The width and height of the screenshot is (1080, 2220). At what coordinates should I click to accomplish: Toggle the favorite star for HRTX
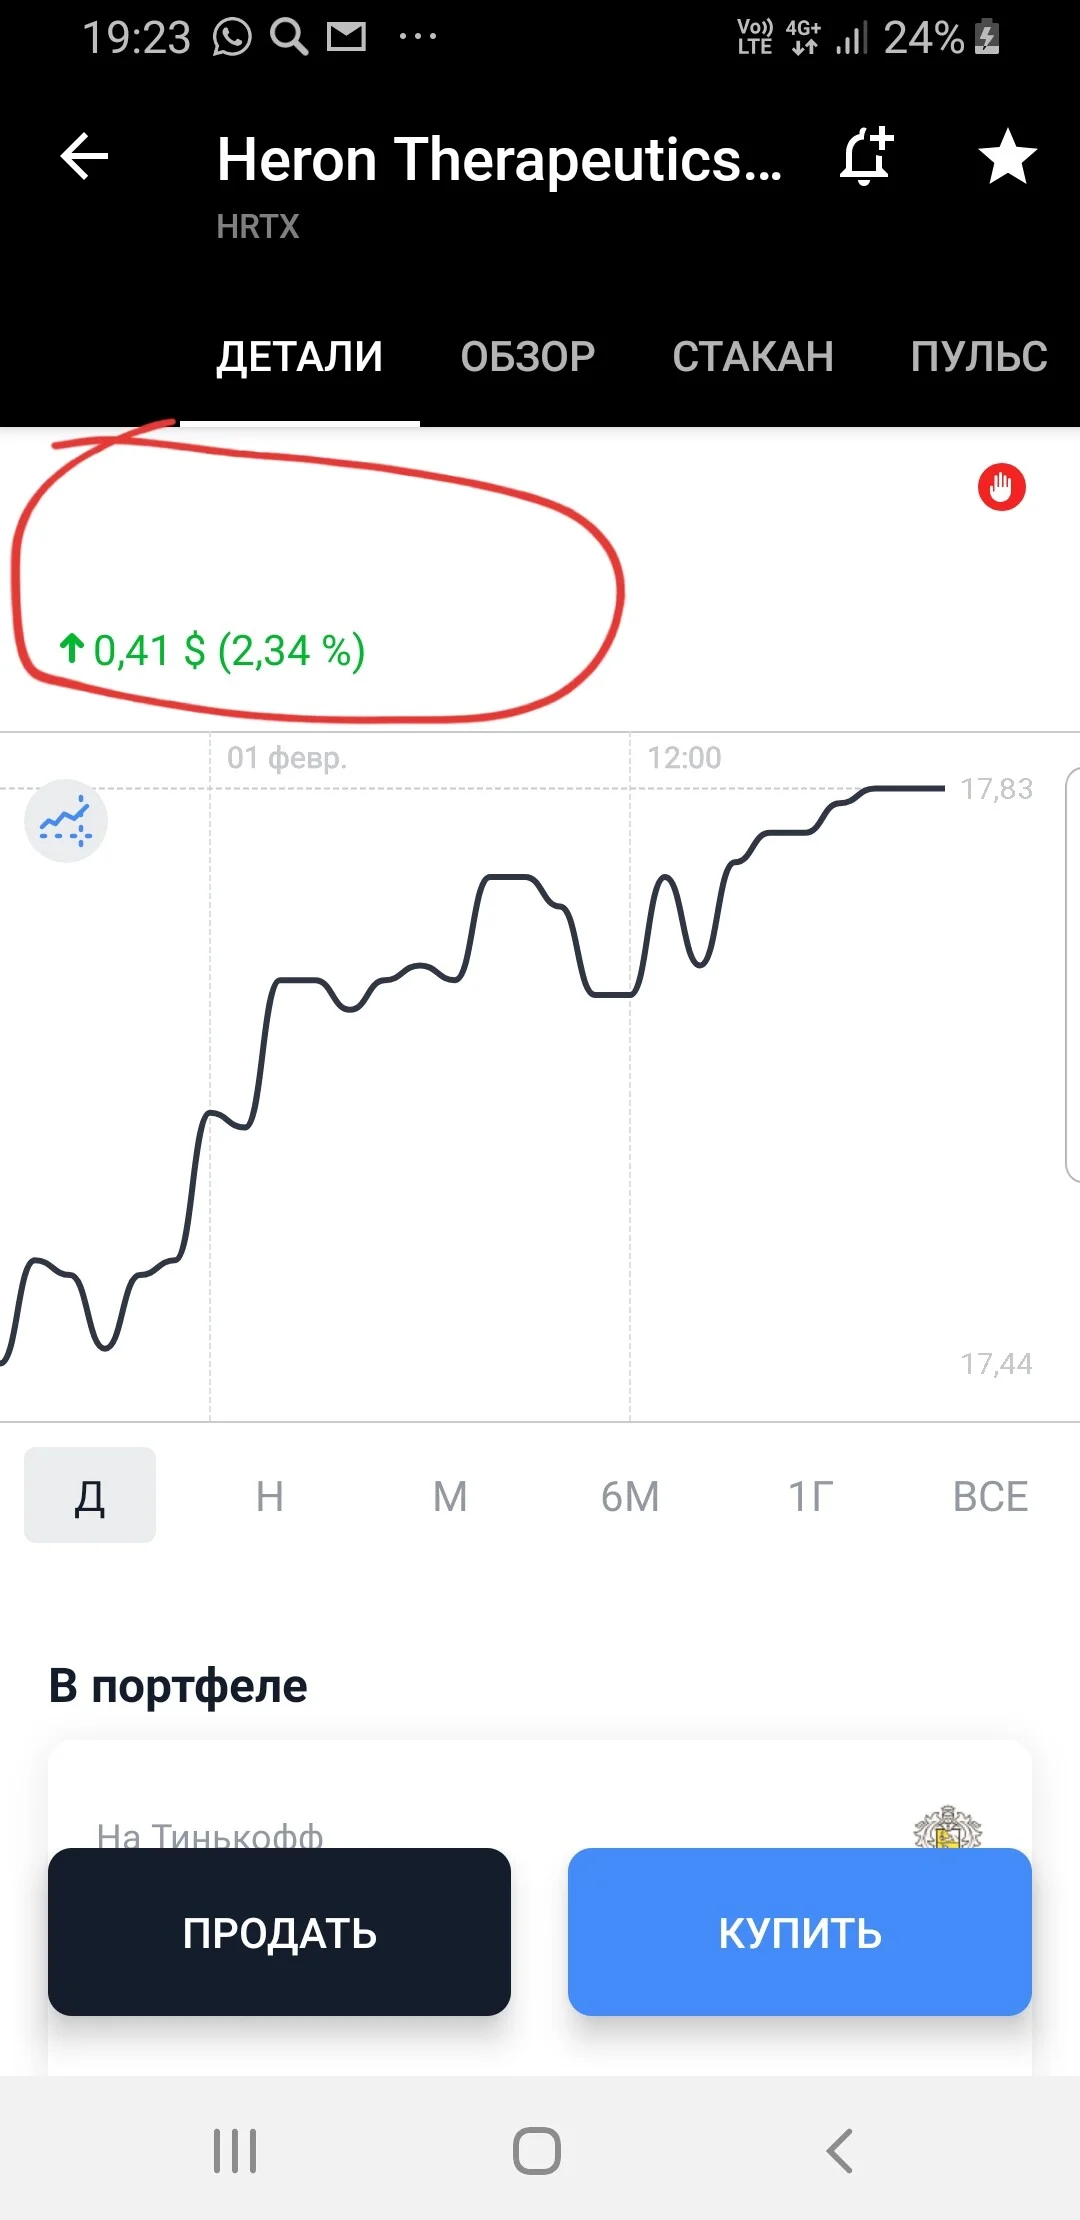[1007, 157]
